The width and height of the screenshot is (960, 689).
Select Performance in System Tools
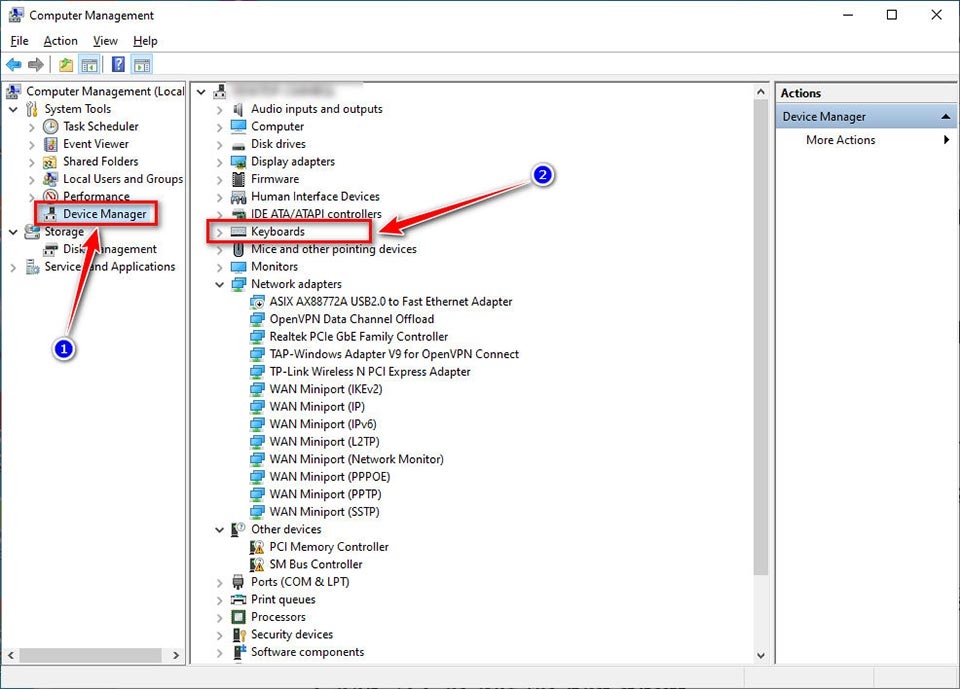(x=96, y=197)
